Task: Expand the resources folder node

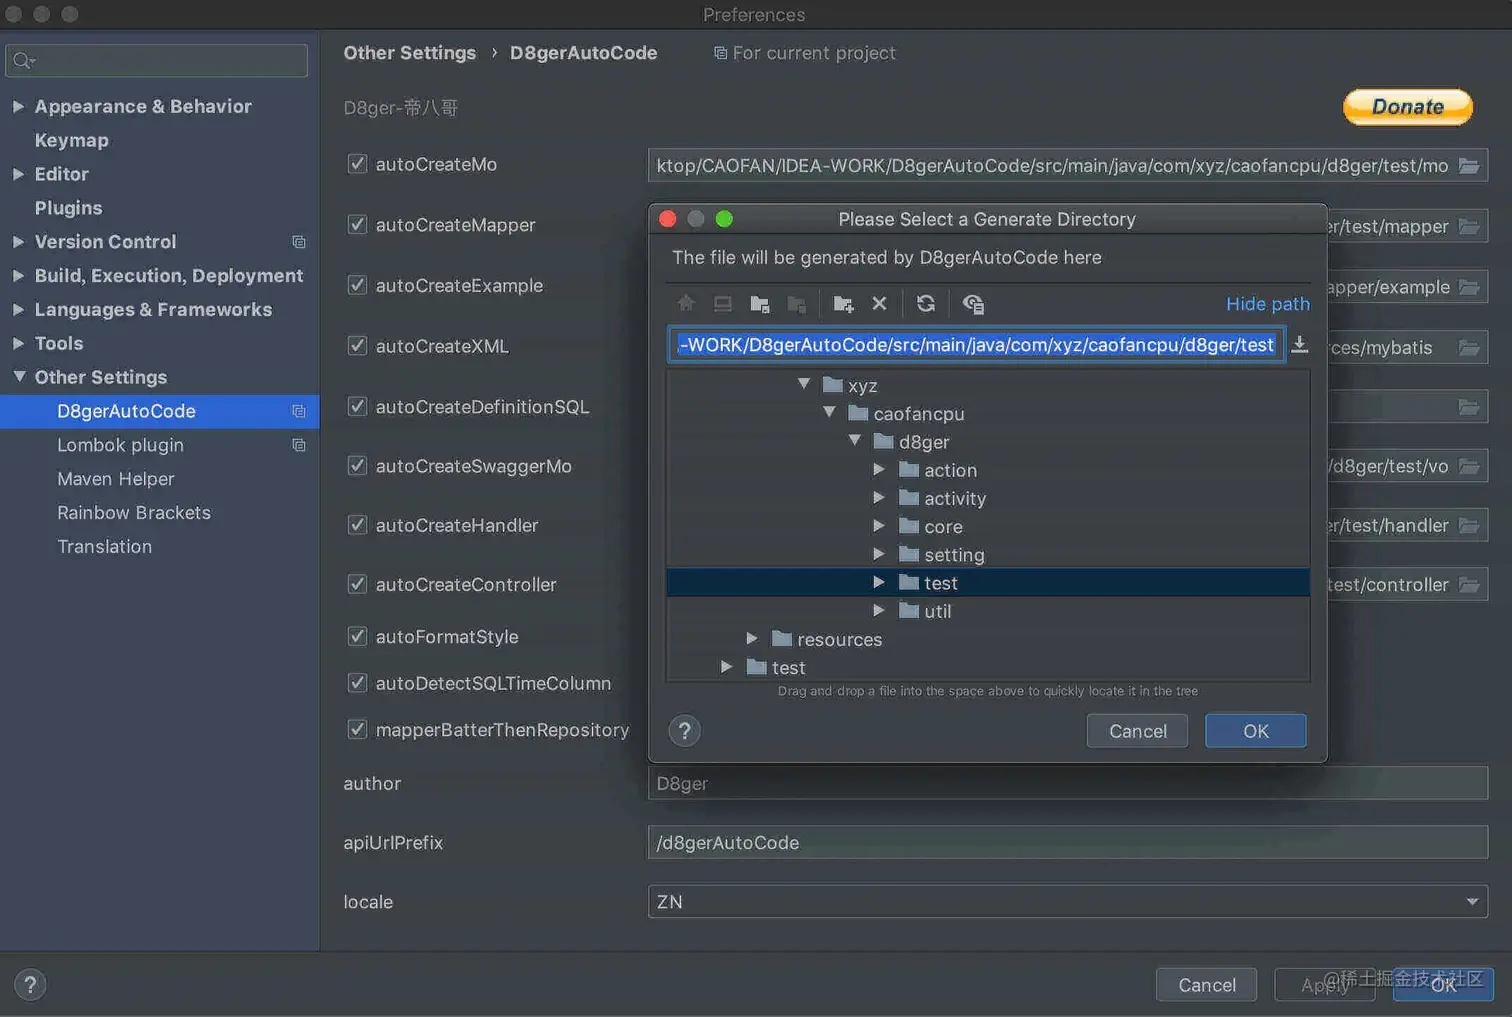Action: tap(751, 638)
